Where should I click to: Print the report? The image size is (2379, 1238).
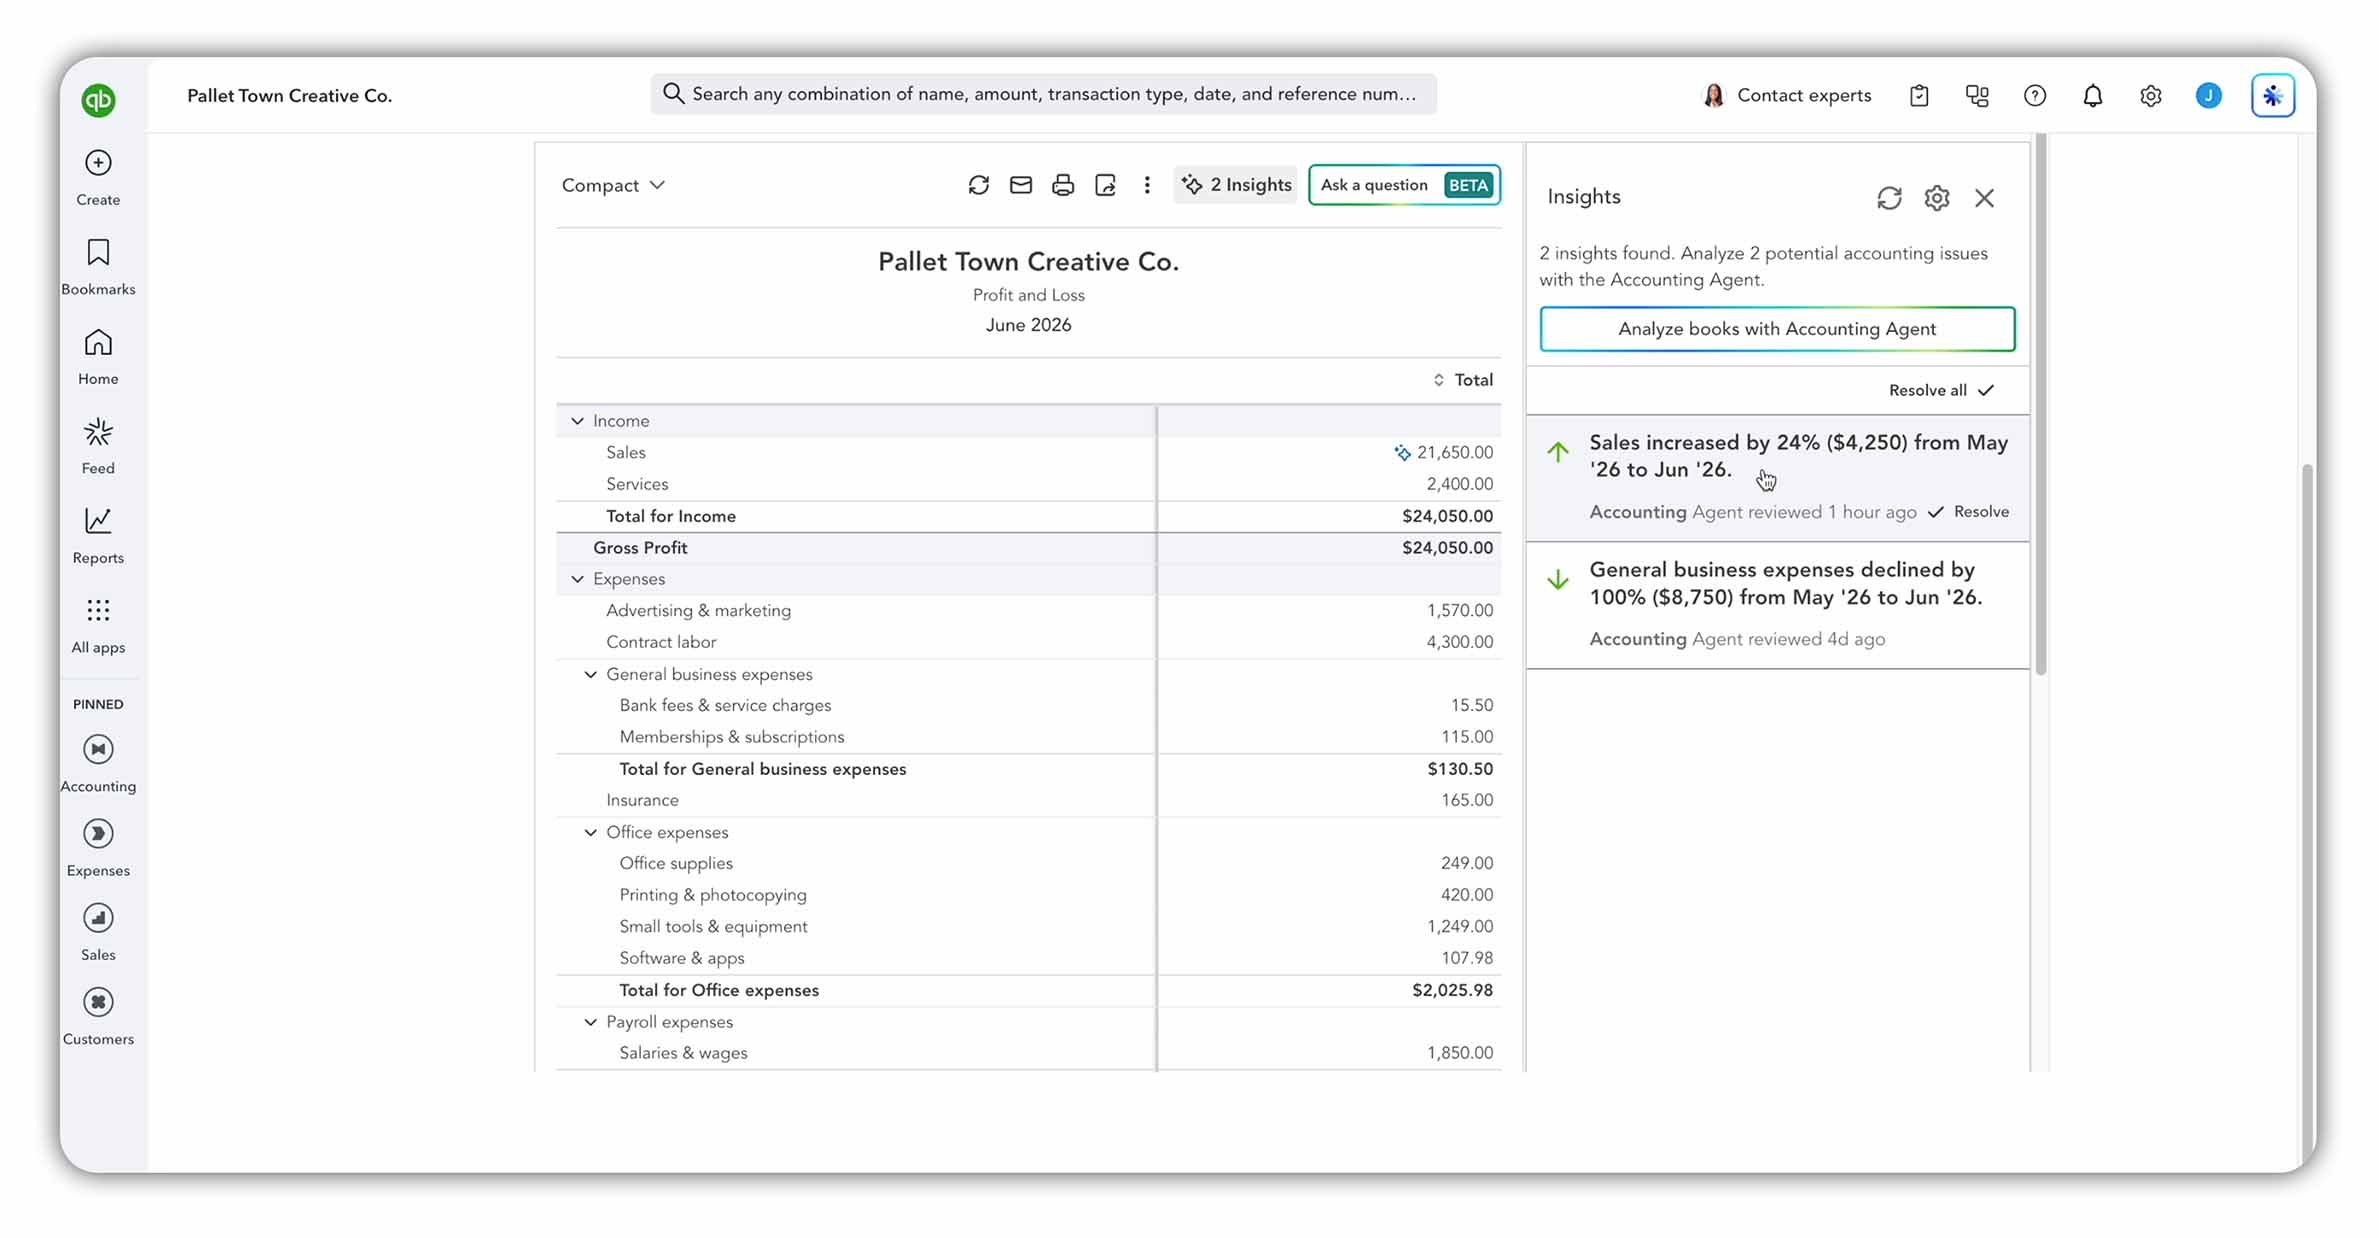[1063, 185]
